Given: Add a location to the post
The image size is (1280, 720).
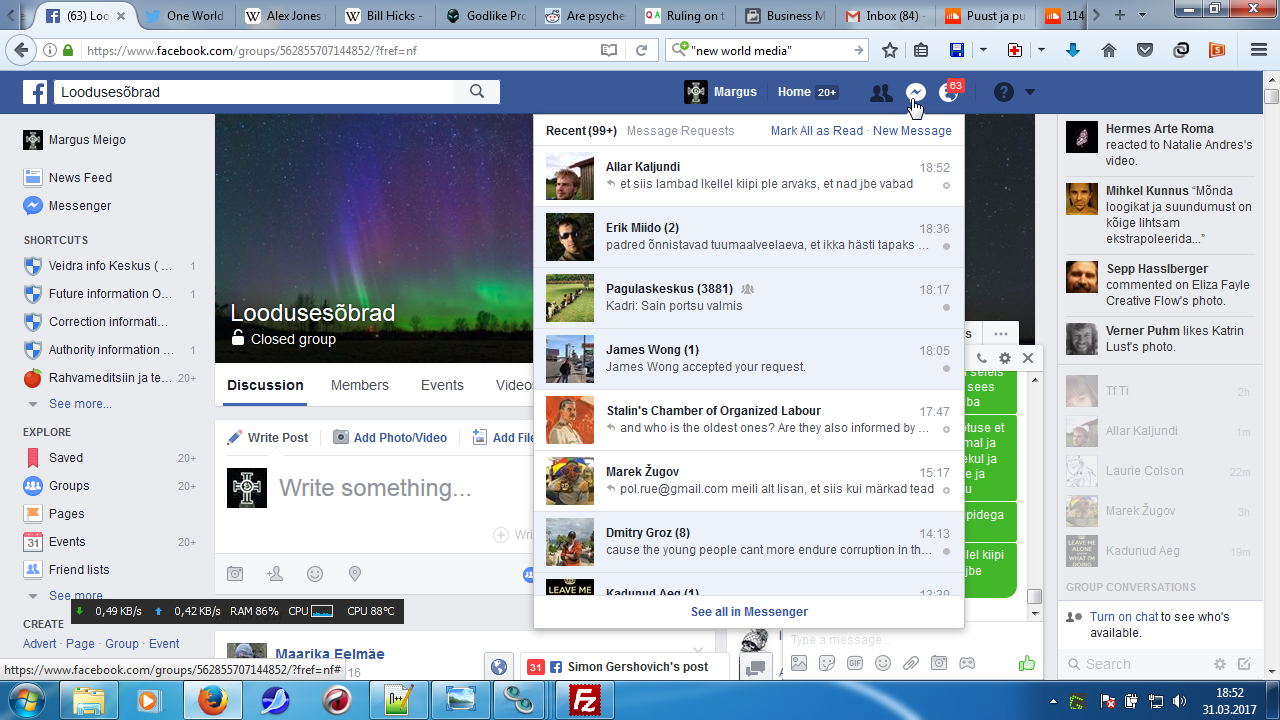Looking at the screenshot, I should (354, 574).
